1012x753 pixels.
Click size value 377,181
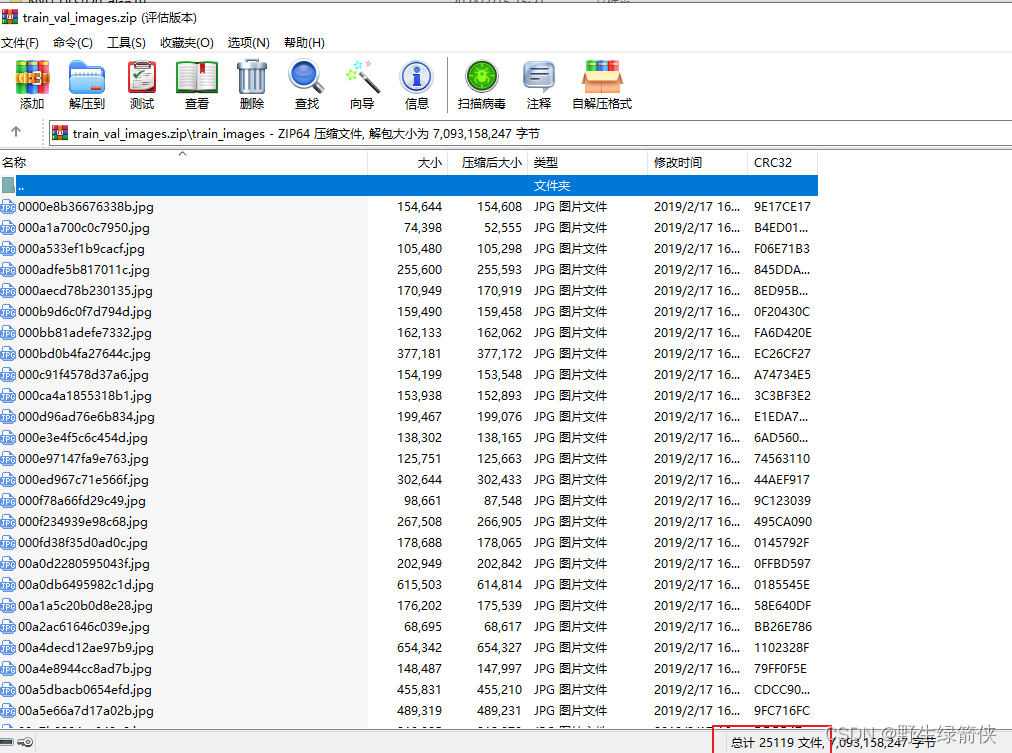point(420,354)
